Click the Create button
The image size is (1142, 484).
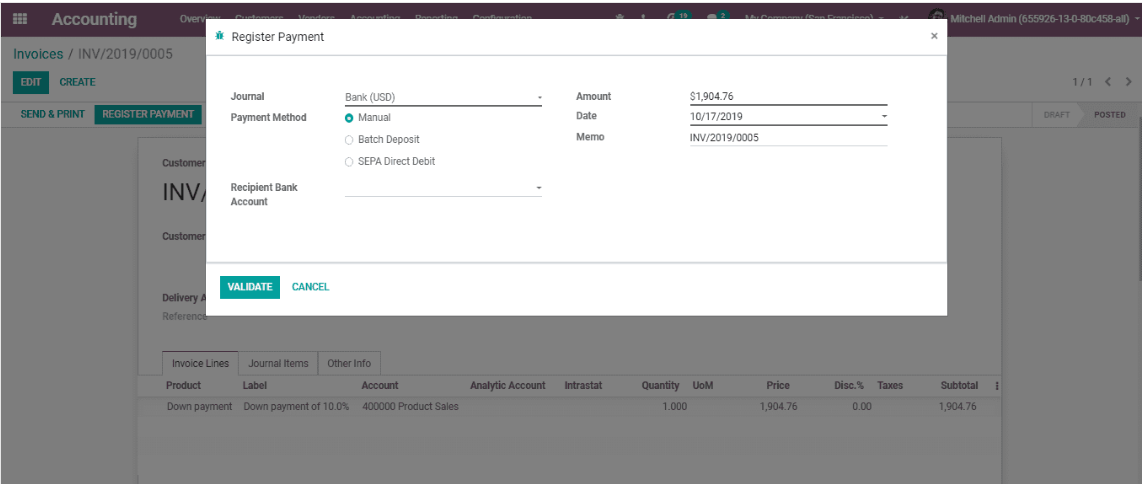click(77, 82)
